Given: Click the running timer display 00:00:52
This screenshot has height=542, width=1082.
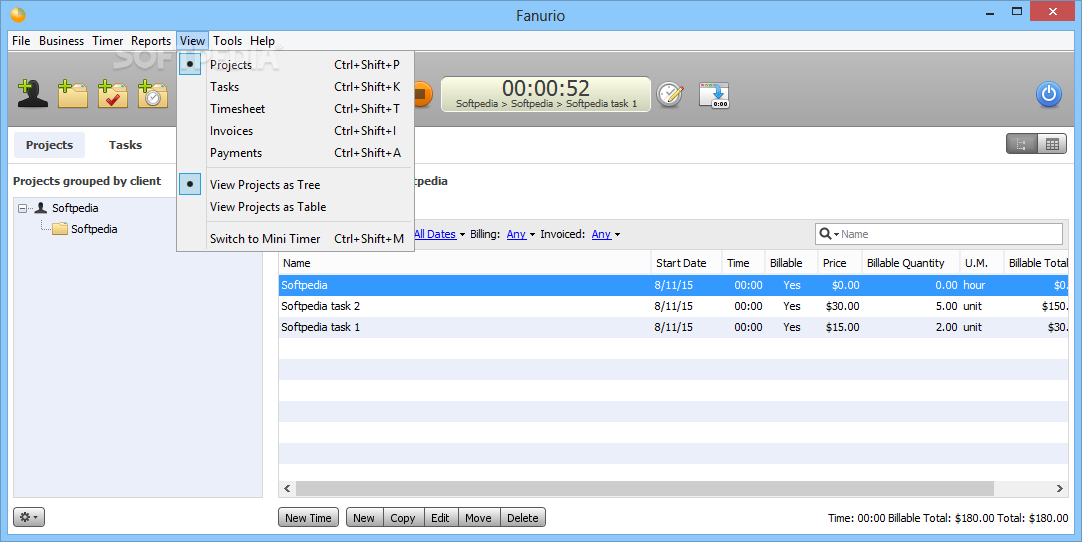Looking at the screenshot, I should tap(546, 94).
